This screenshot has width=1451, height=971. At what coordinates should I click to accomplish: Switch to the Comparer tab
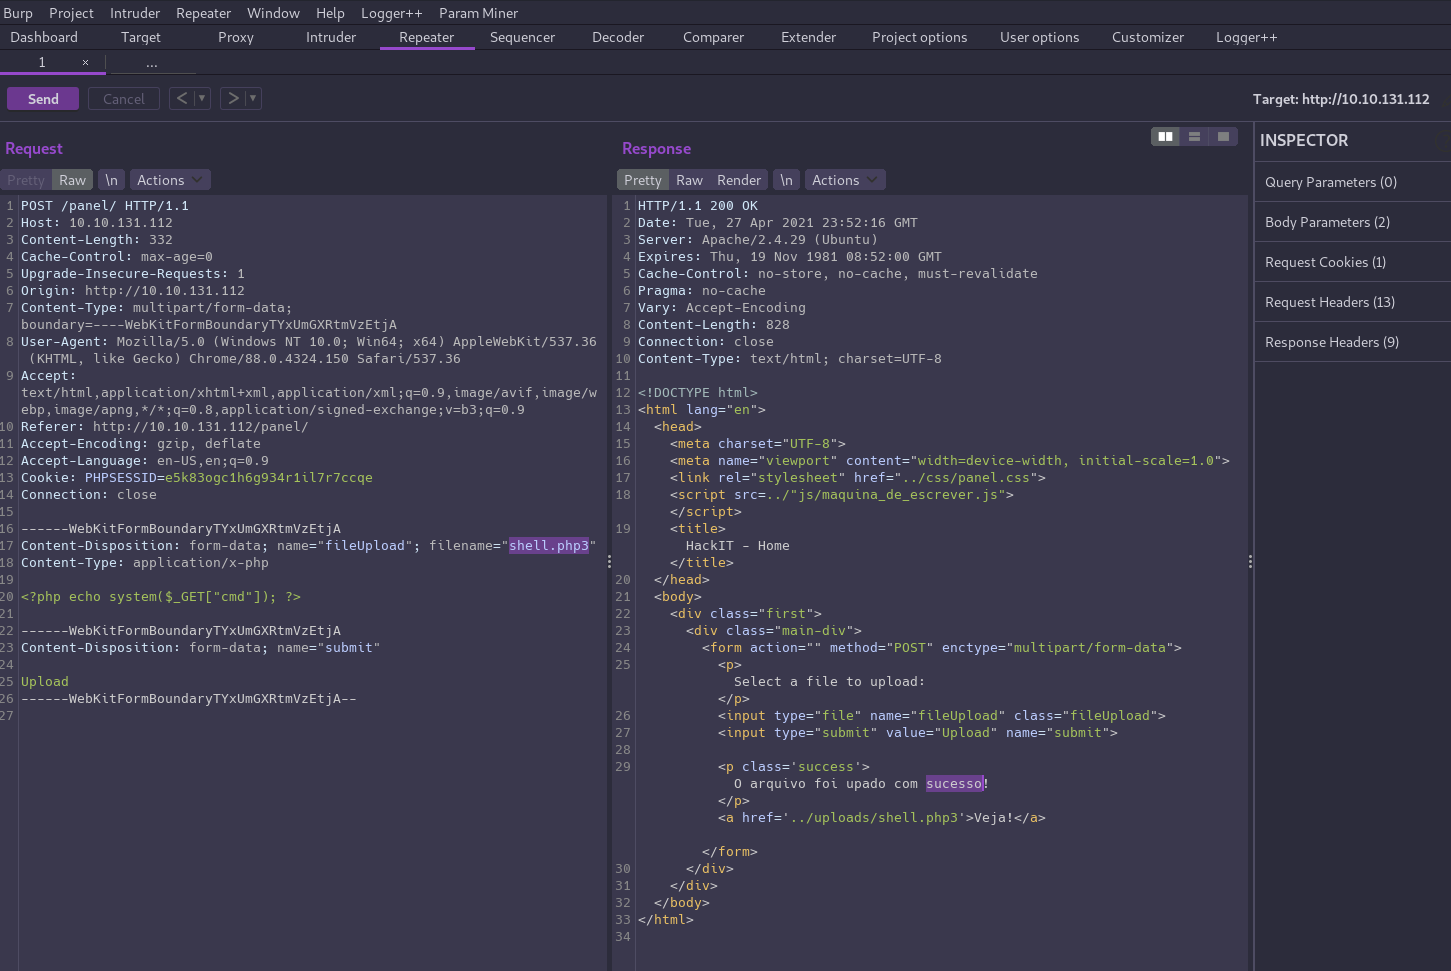click(713, 37)
